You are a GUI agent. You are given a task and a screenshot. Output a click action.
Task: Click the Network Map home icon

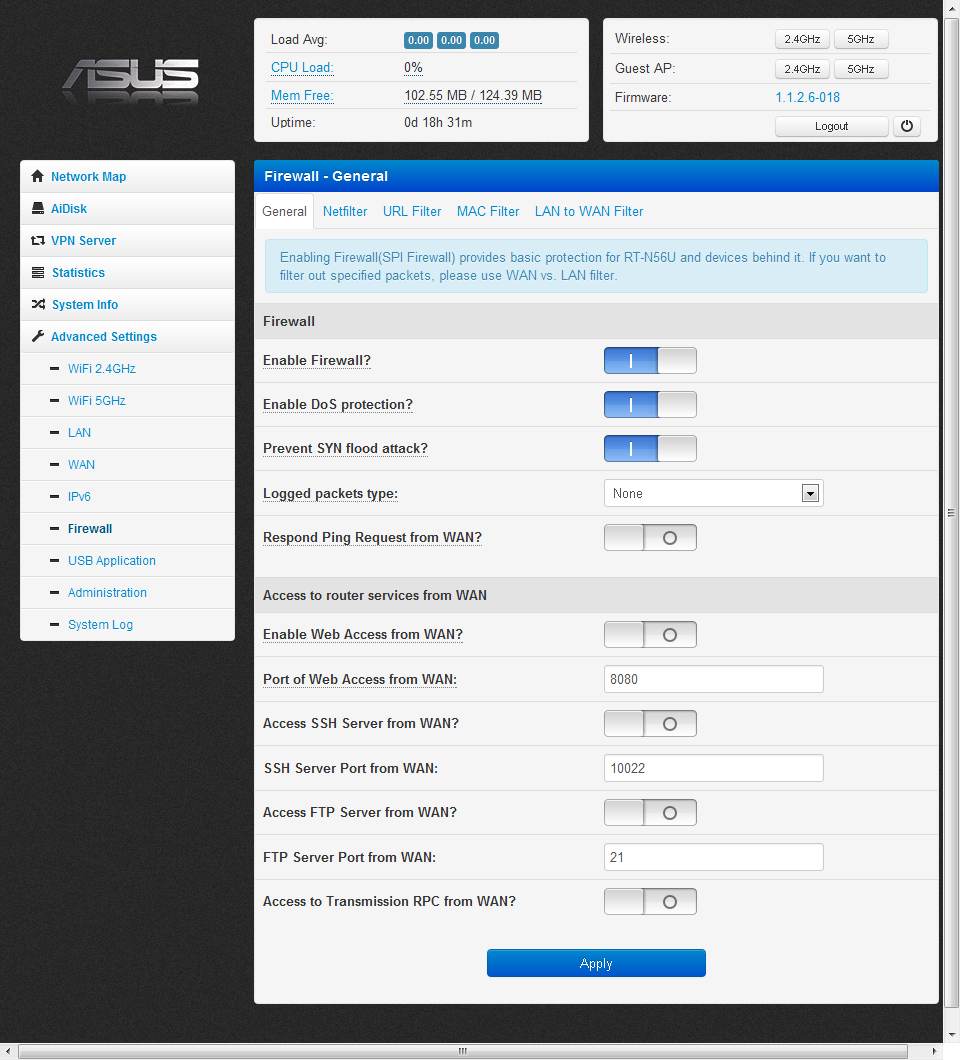[38, 177]
